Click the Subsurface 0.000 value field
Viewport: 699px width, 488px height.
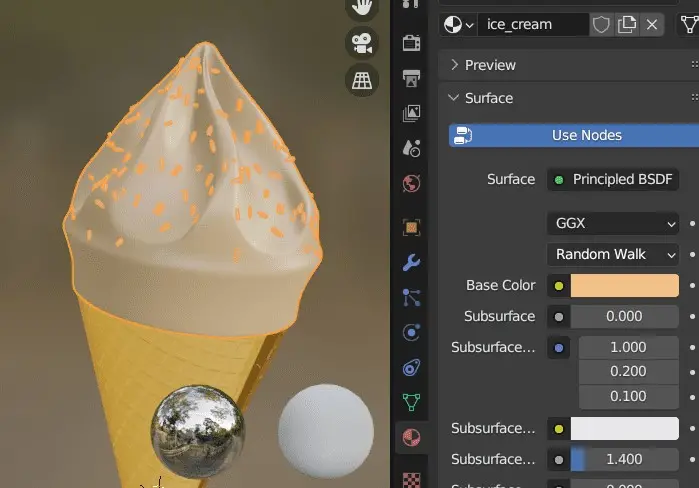[625, 317]
